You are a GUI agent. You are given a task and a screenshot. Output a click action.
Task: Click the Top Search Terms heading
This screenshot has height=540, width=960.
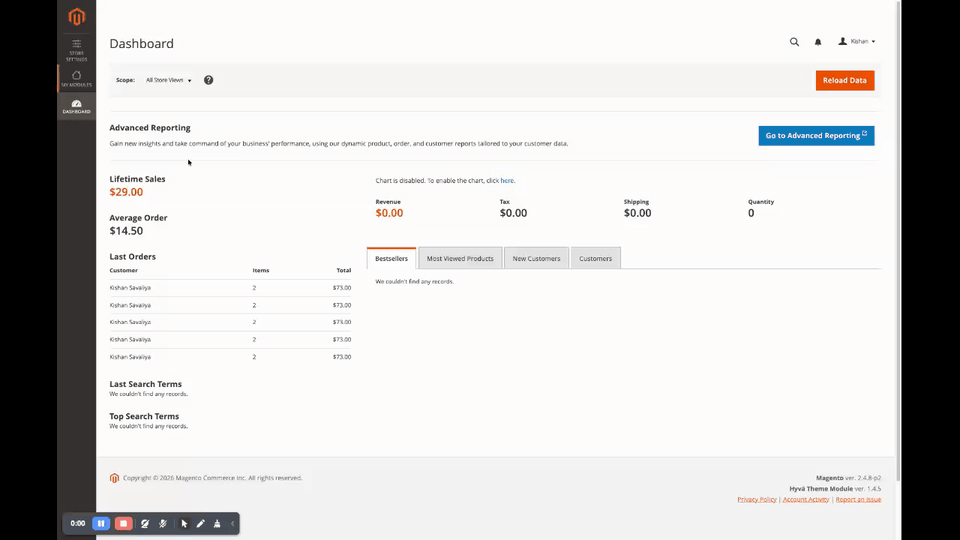point(144,416)
